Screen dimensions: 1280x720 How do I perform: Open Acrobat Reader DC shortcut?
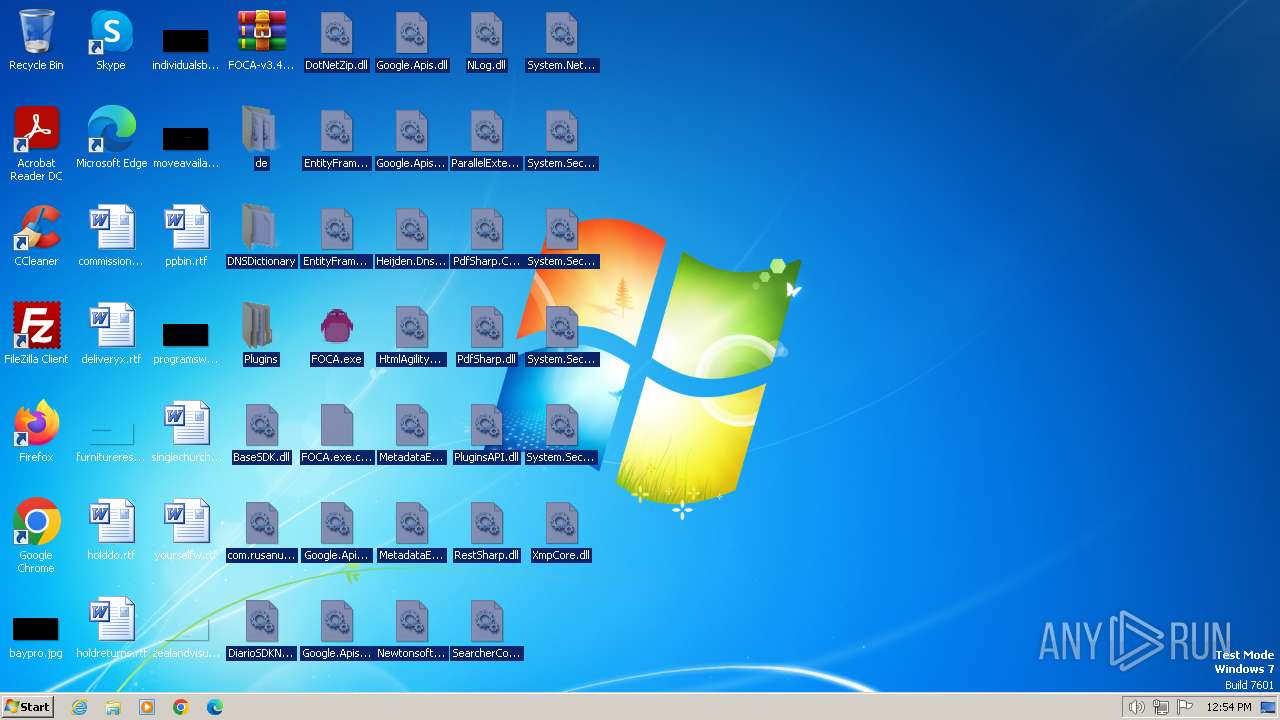tap(36, 144)
